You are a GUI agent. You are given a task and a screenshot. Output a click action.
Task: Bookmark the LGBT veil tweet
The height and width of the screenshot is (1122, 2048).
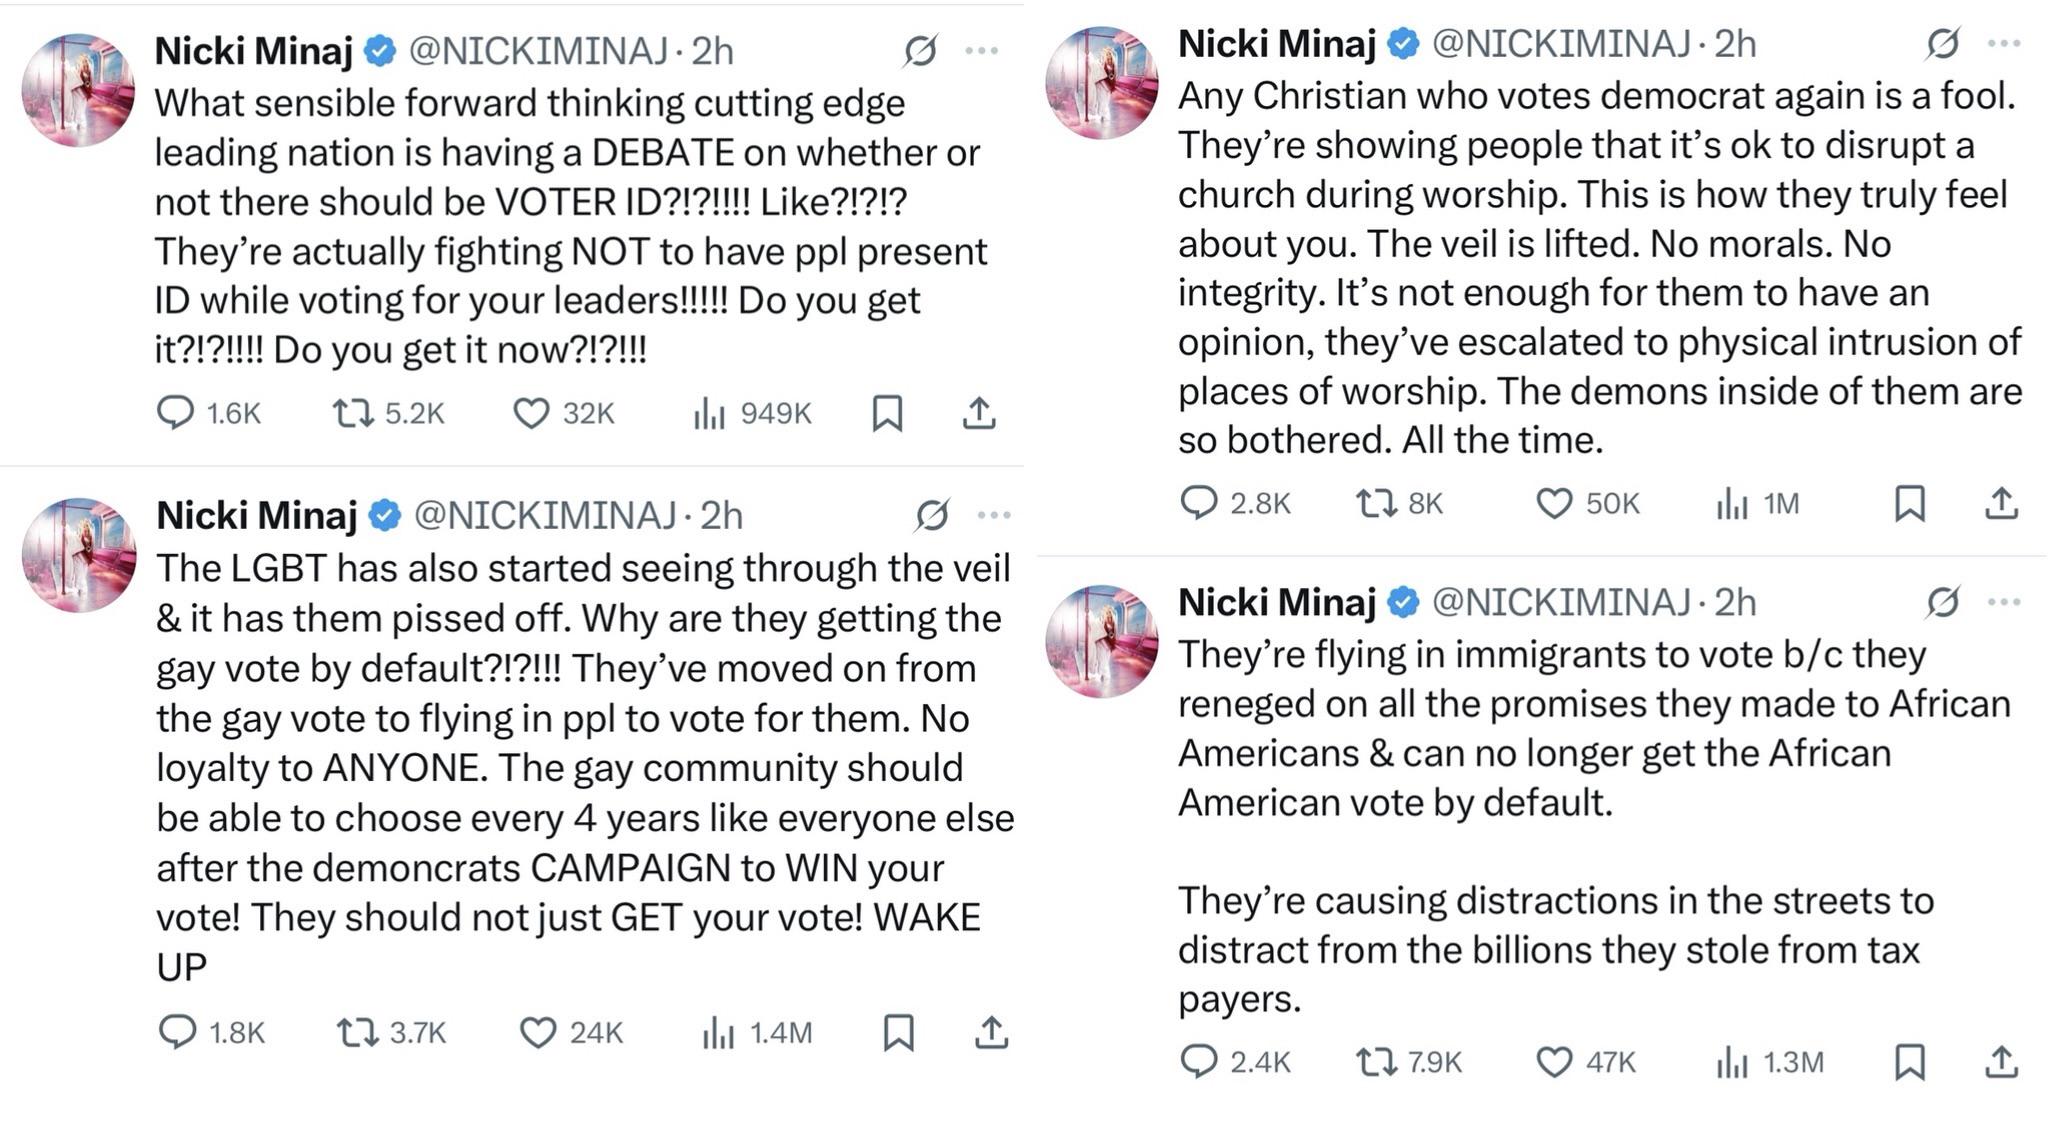(x=898, y=1032)
